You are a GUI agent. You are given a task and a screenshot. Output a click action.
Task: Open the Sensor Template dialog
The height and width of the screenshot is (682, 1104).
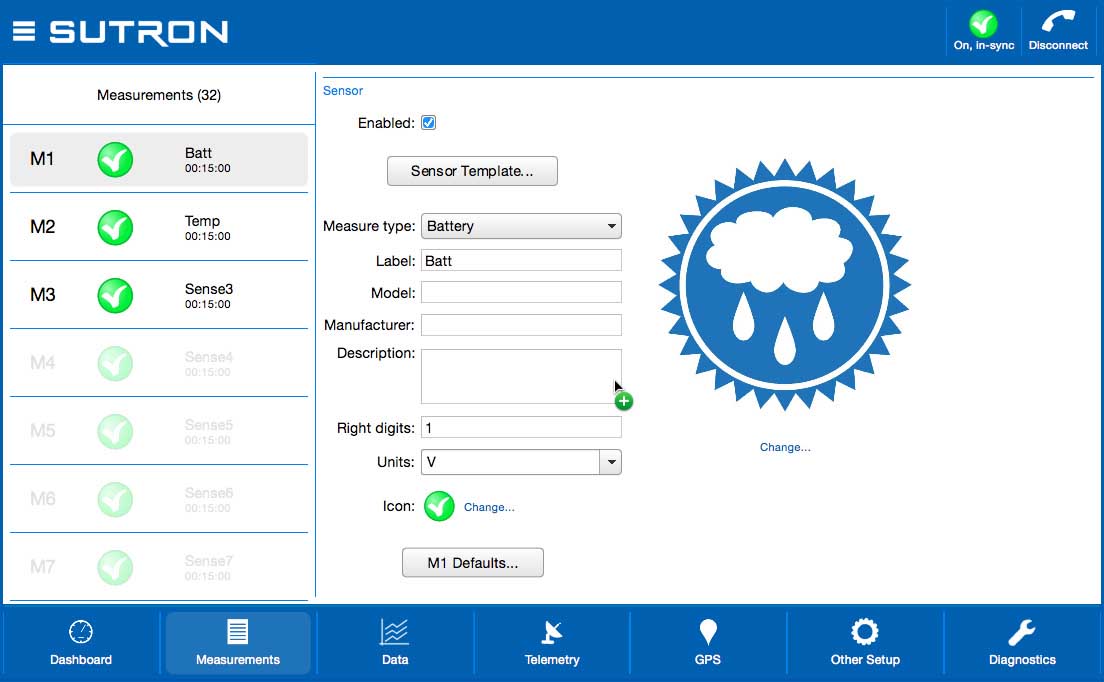click(472, 171)
